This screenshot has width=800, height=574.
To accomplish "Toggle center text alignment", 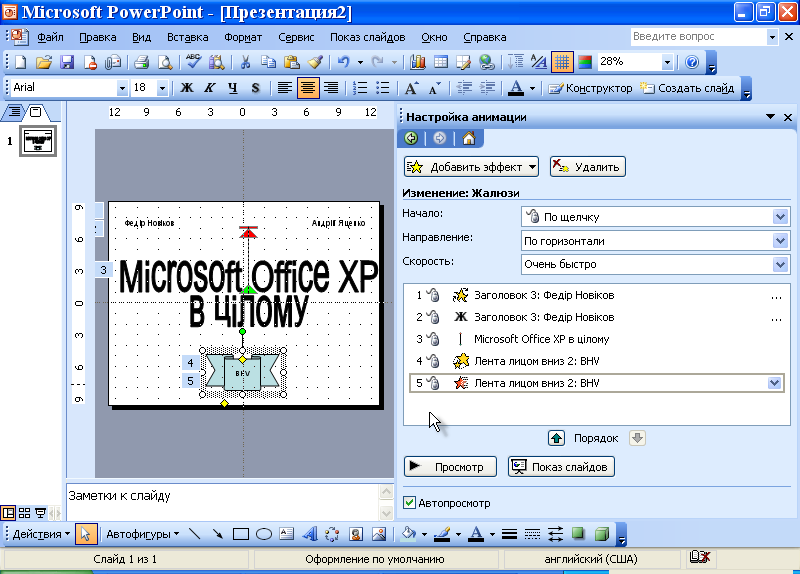I will pos(308,88).
